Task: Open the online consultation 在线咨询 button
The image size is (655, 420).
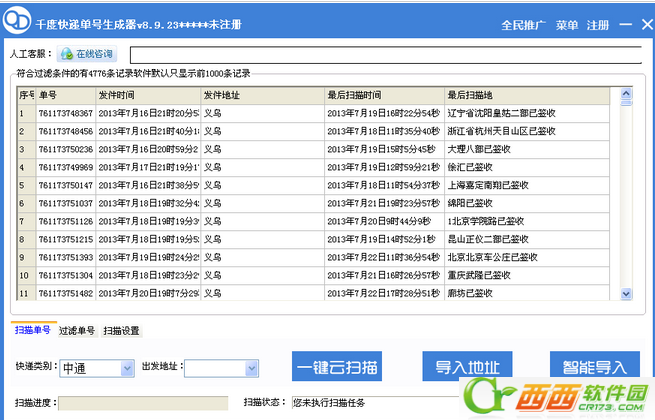Action: [87, 54]
